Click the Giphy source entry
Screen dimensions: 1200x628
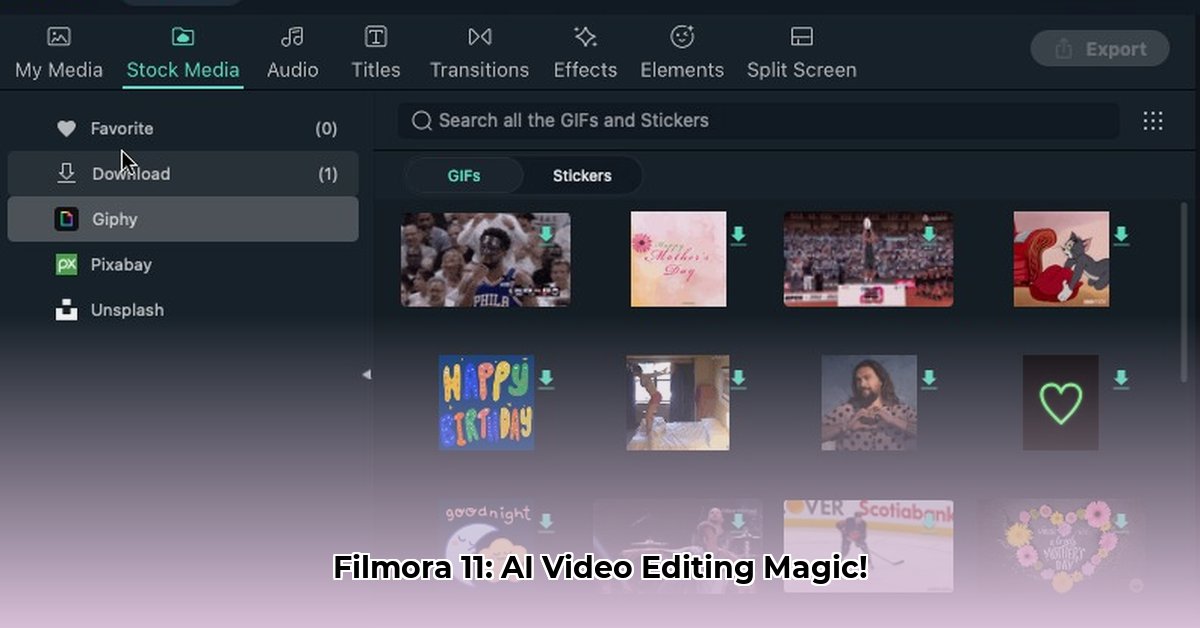pos(114,219)
